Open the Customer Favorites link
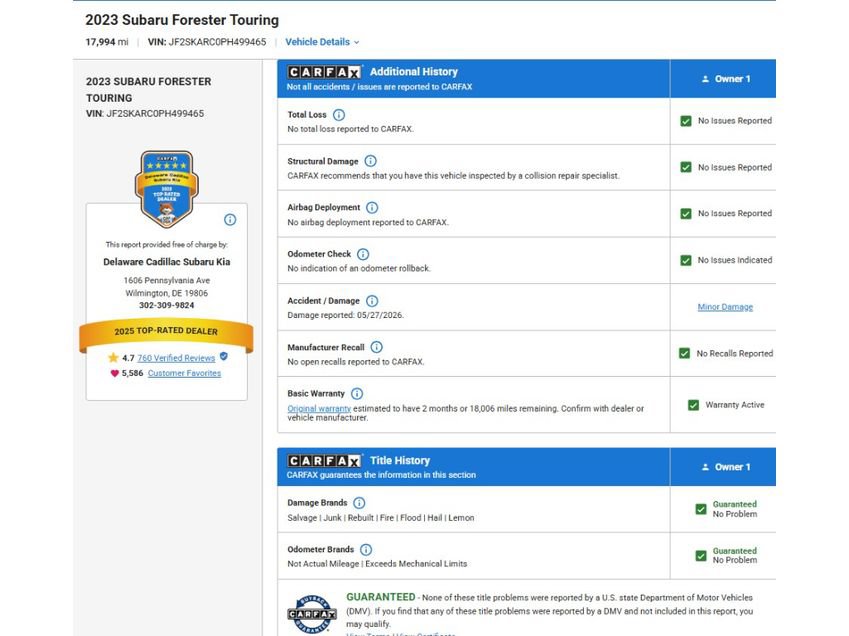Viewport: 849px width, 636px height. 184,373
